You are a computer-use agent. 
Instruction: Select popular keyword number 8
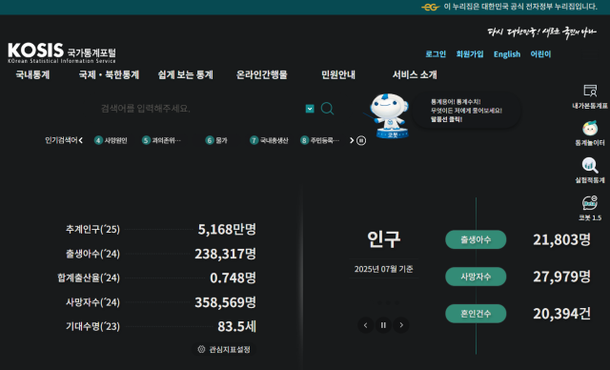tap(320, 140)
